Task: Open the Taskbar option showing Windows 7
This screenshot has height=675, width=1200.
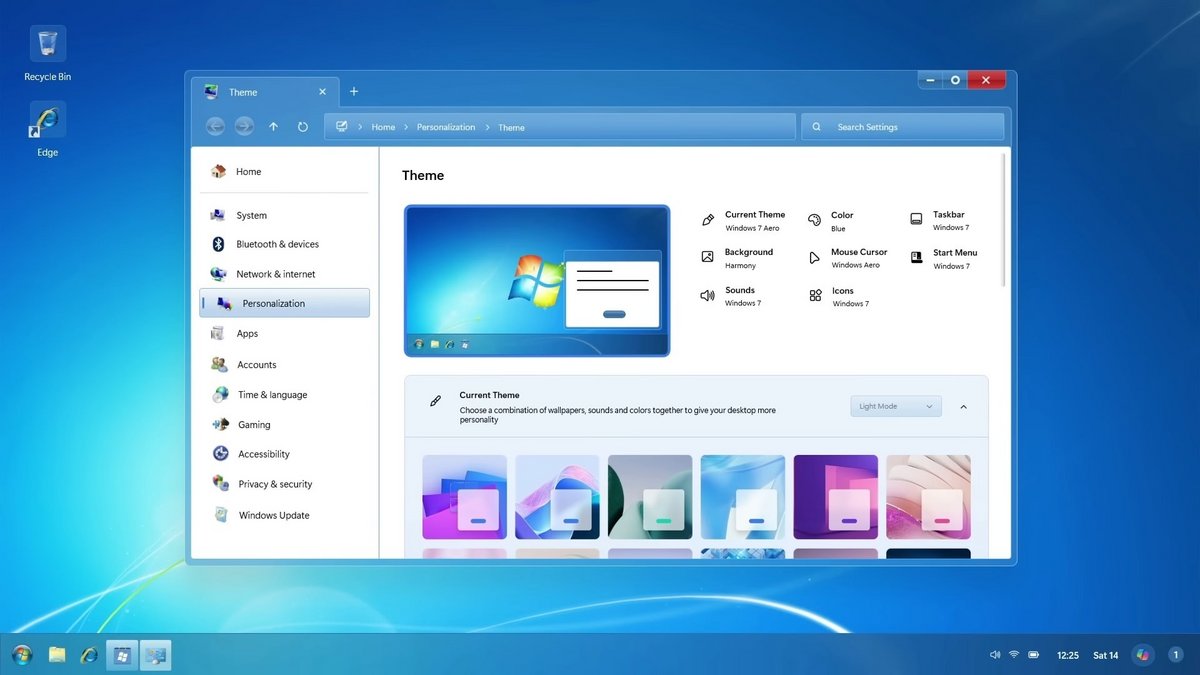Action: click(940, 220)
